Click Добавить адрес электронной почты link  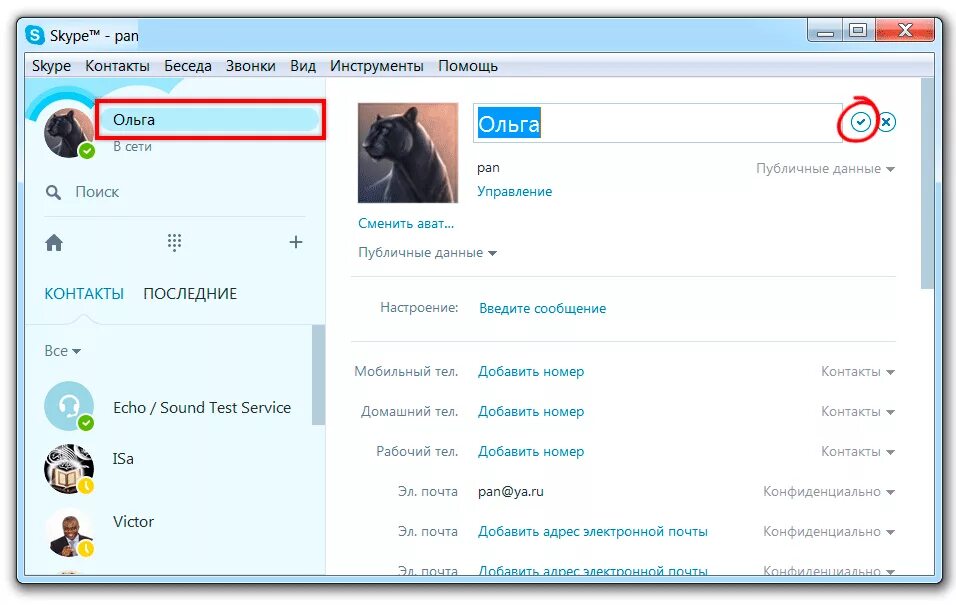click(x=593, y=532)
